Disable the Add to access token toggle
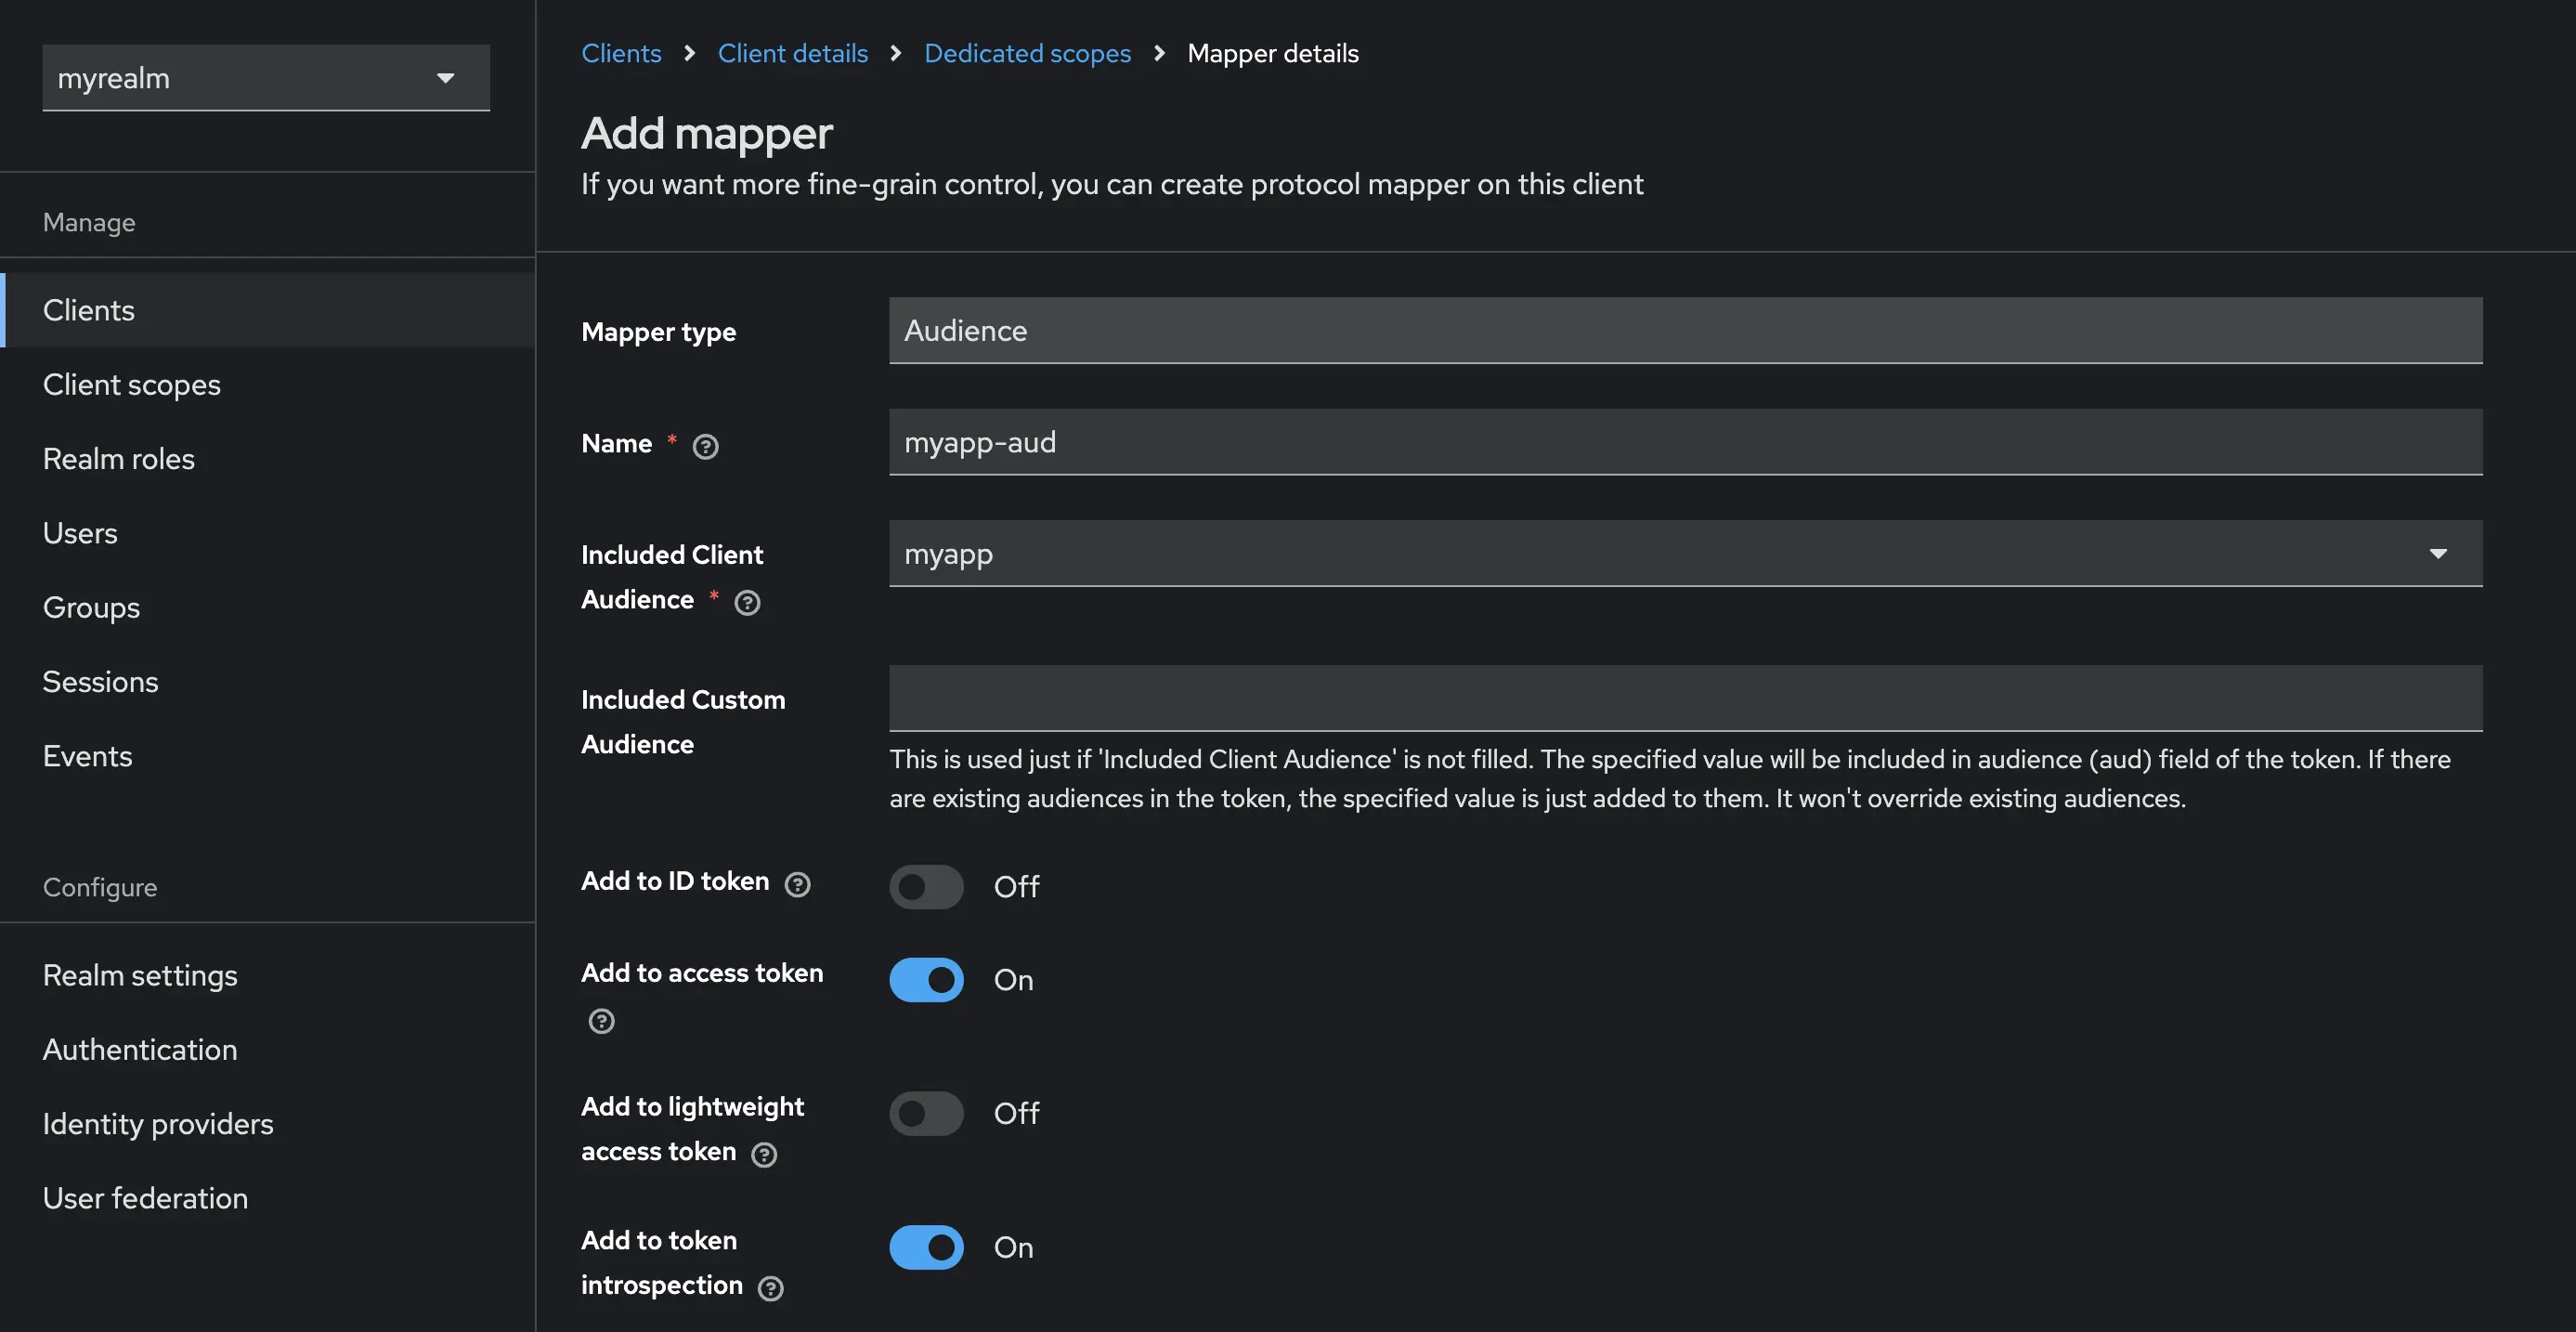 click(x=926, y=979)
